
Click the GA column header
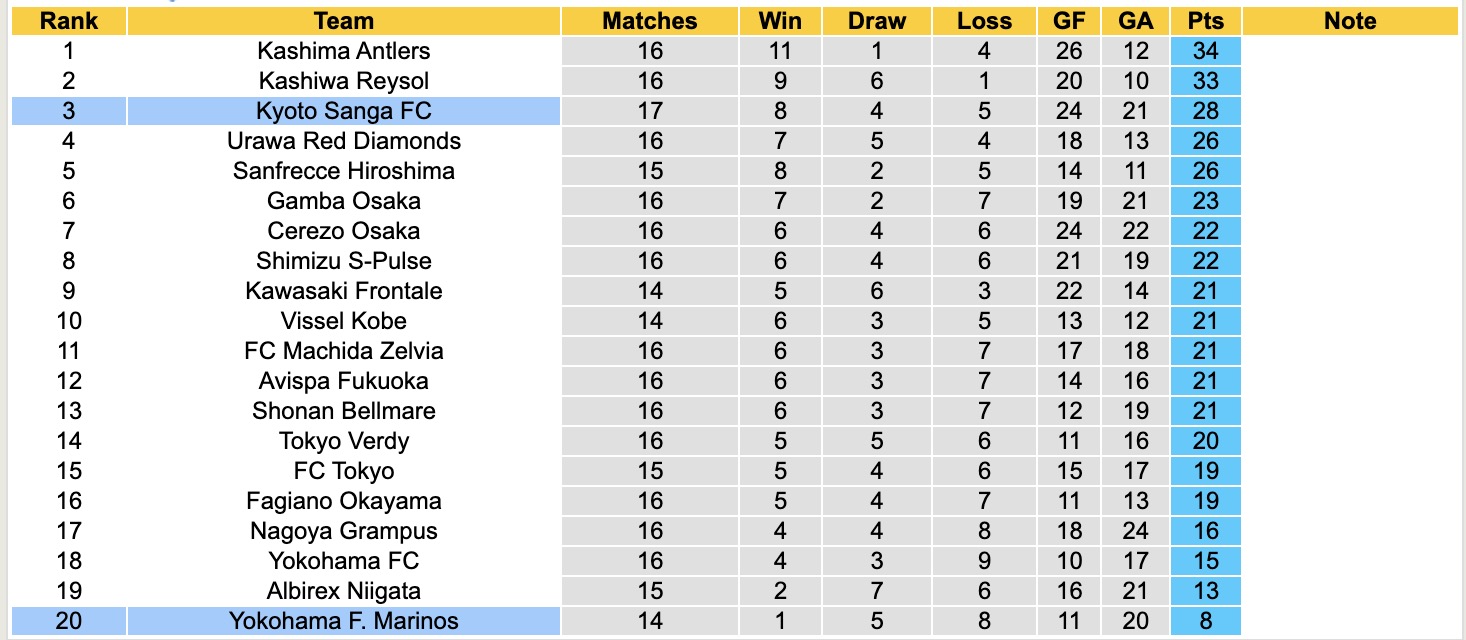pos(1136,21)
